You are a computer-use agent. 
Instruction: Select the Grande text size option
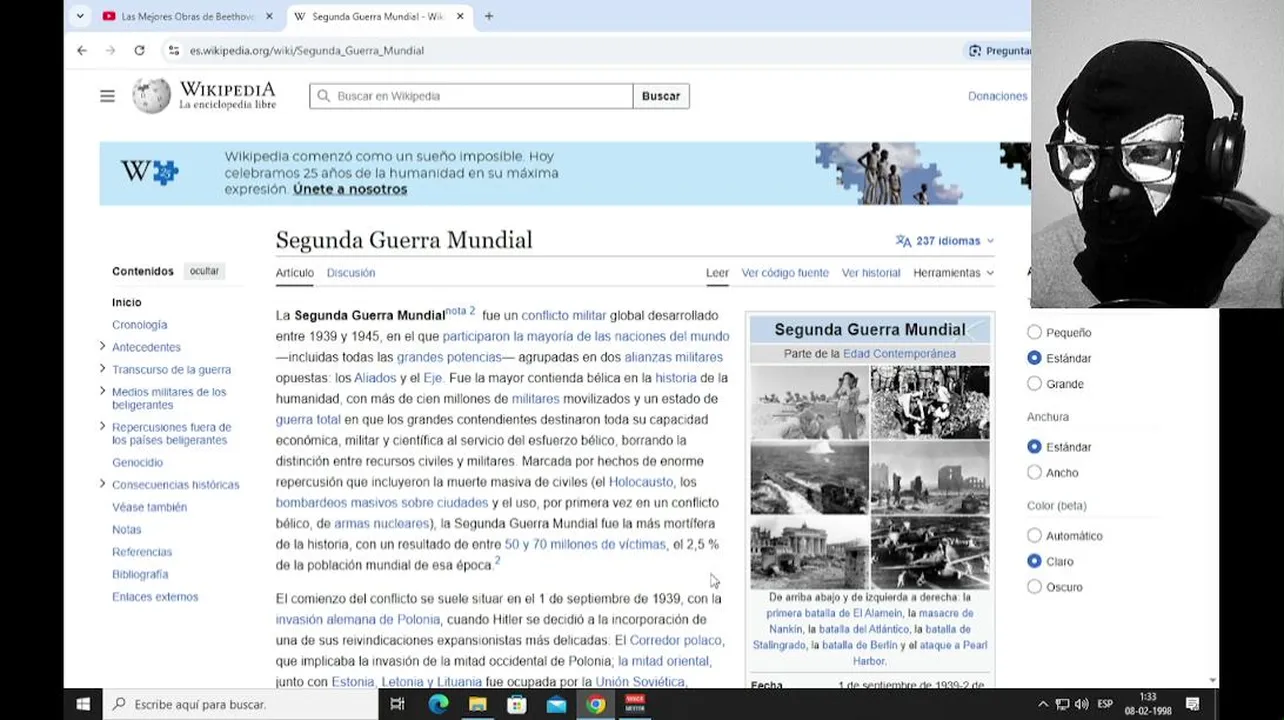1035,384
